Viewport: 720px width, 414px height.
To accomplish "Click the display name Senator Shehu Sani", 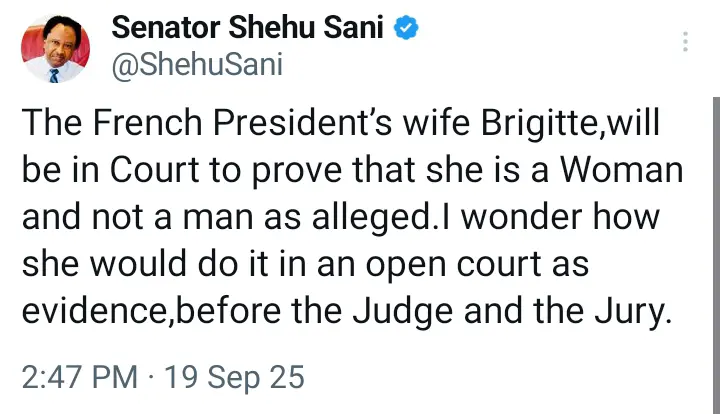I will [247, 28].
